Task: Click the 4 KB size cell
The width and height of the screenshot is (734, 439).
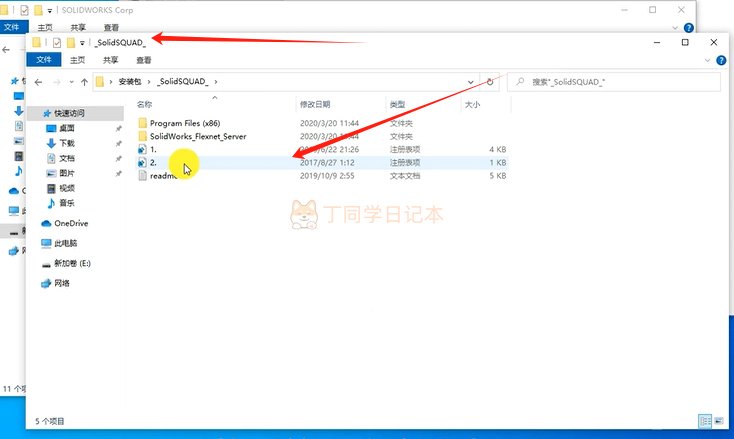Action: tap(498, 149)
